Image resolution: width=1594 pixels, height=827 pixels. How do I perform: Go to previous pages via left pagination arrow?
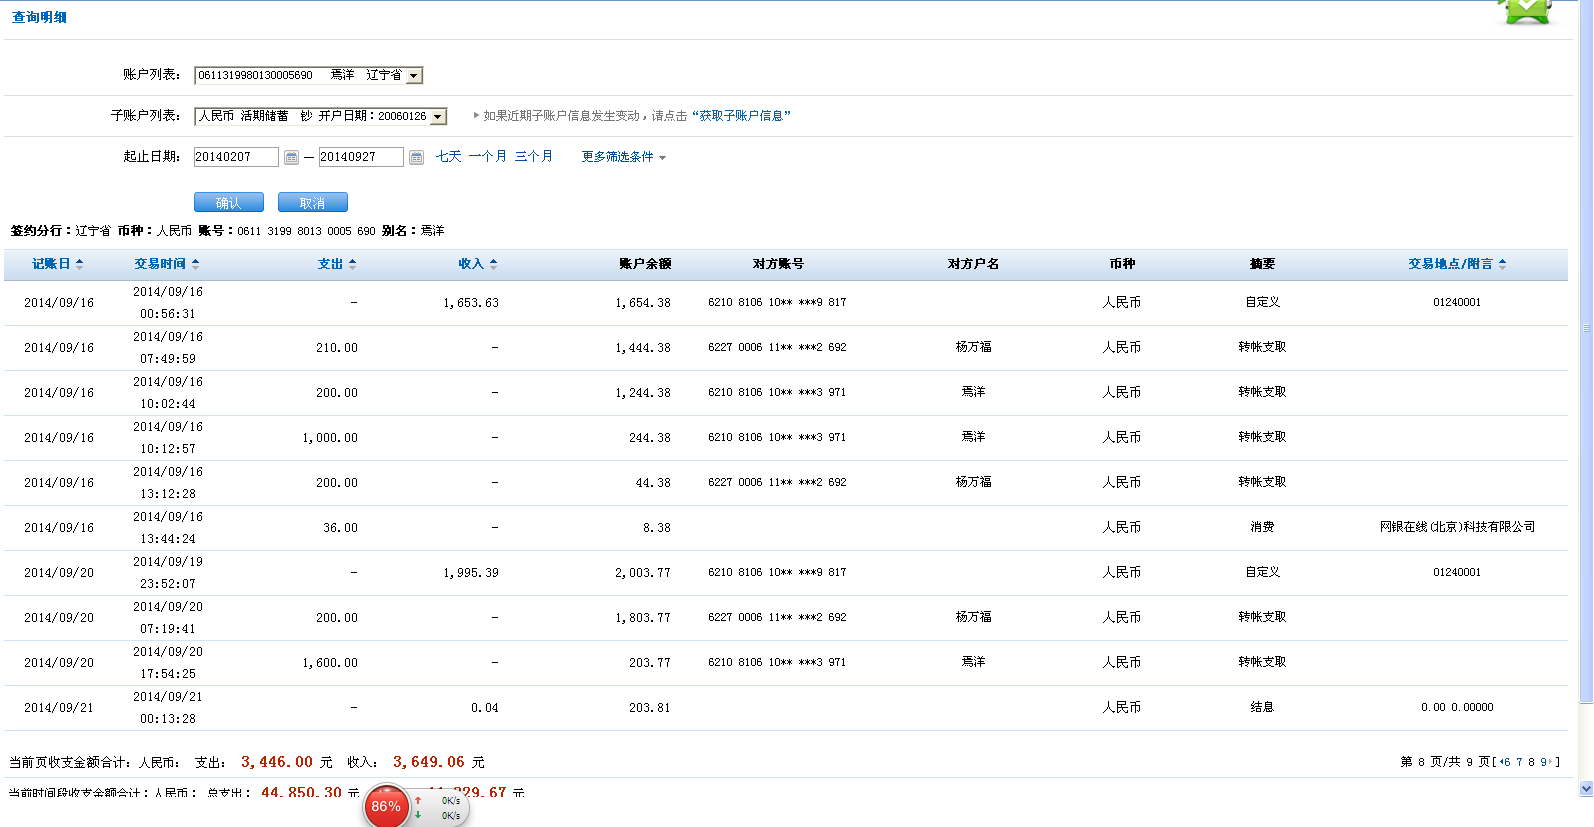point(1502,762)
